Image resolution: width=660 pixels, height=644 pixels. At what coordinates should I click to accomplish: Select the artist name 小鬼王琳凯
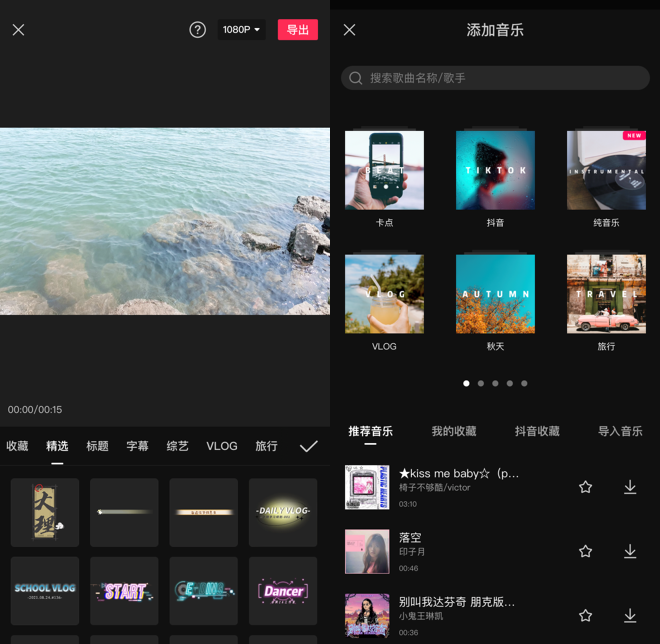[x=421, y=616]
